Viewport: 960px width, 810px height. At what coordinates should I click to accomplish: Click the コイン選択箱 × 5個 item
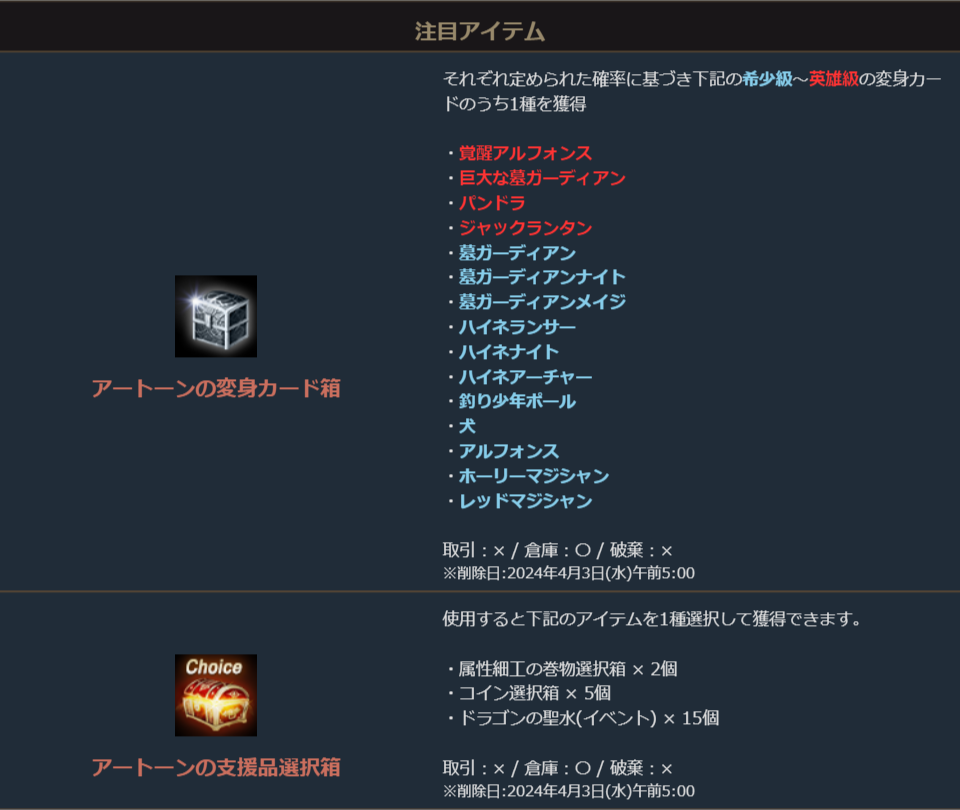[x=534, y=693]
